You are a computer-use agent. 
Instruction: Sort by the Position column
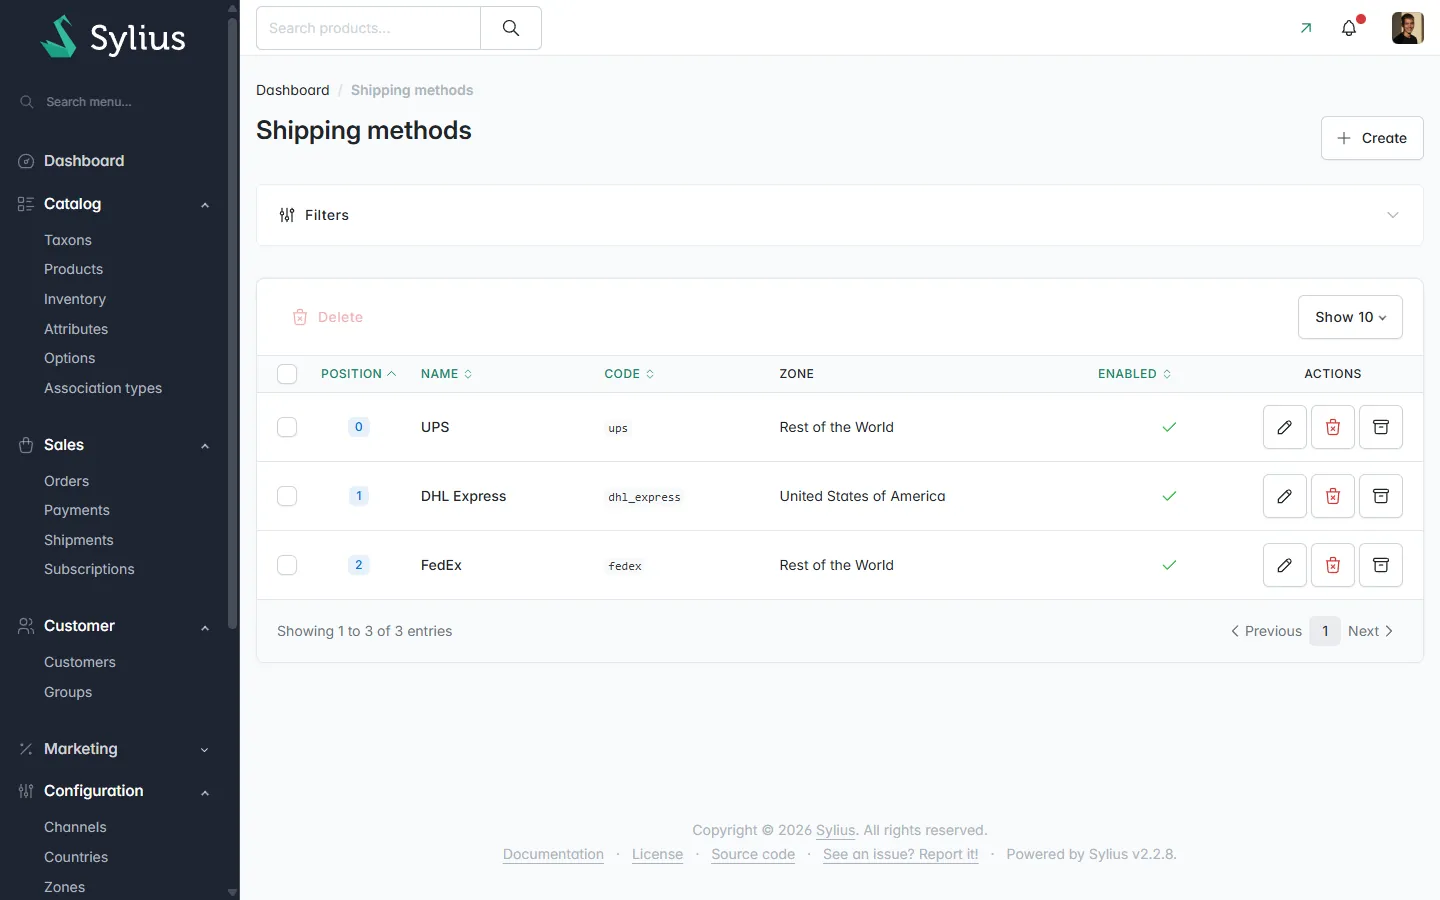358,374
